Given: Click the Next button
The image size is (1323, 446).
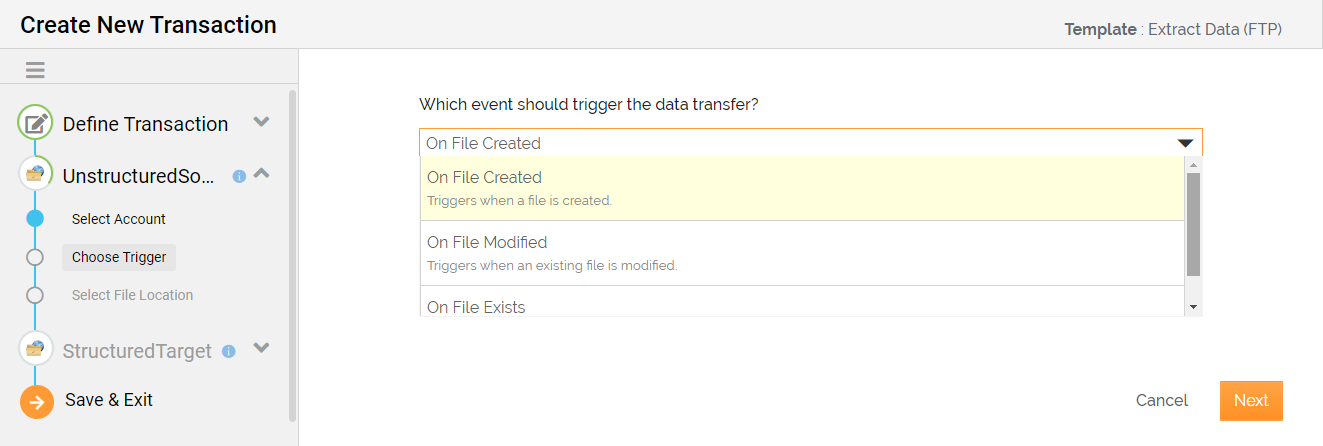Looking at the screenshot, I should [x=1251, y=400].
